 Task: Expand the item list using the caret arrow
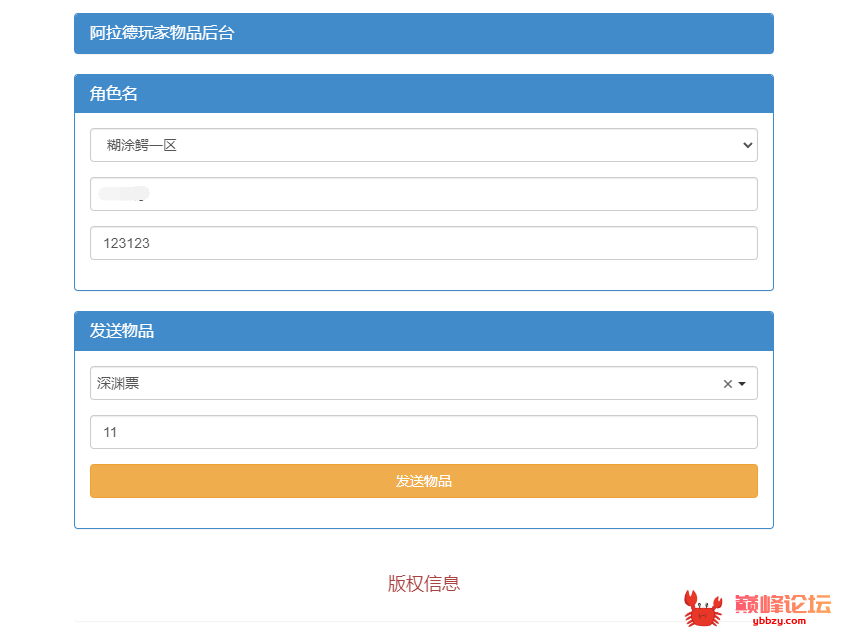[742, 384]
